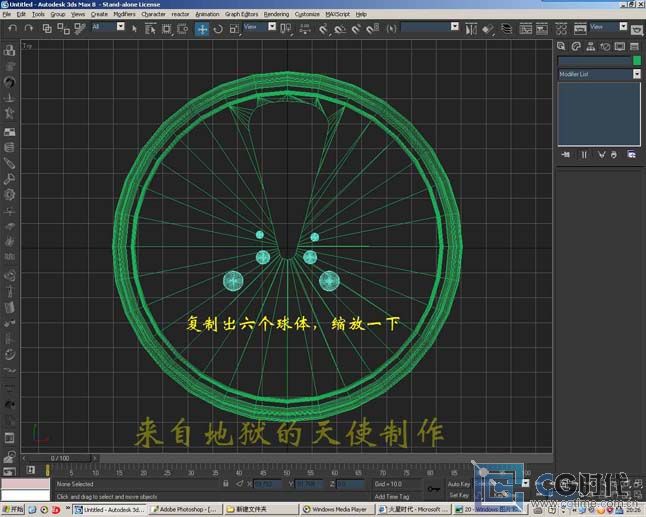Image resolution: width=646 pixels, height=517 pixels.
Task: Open the Layer Manager icon
Action: click(506, 28)
